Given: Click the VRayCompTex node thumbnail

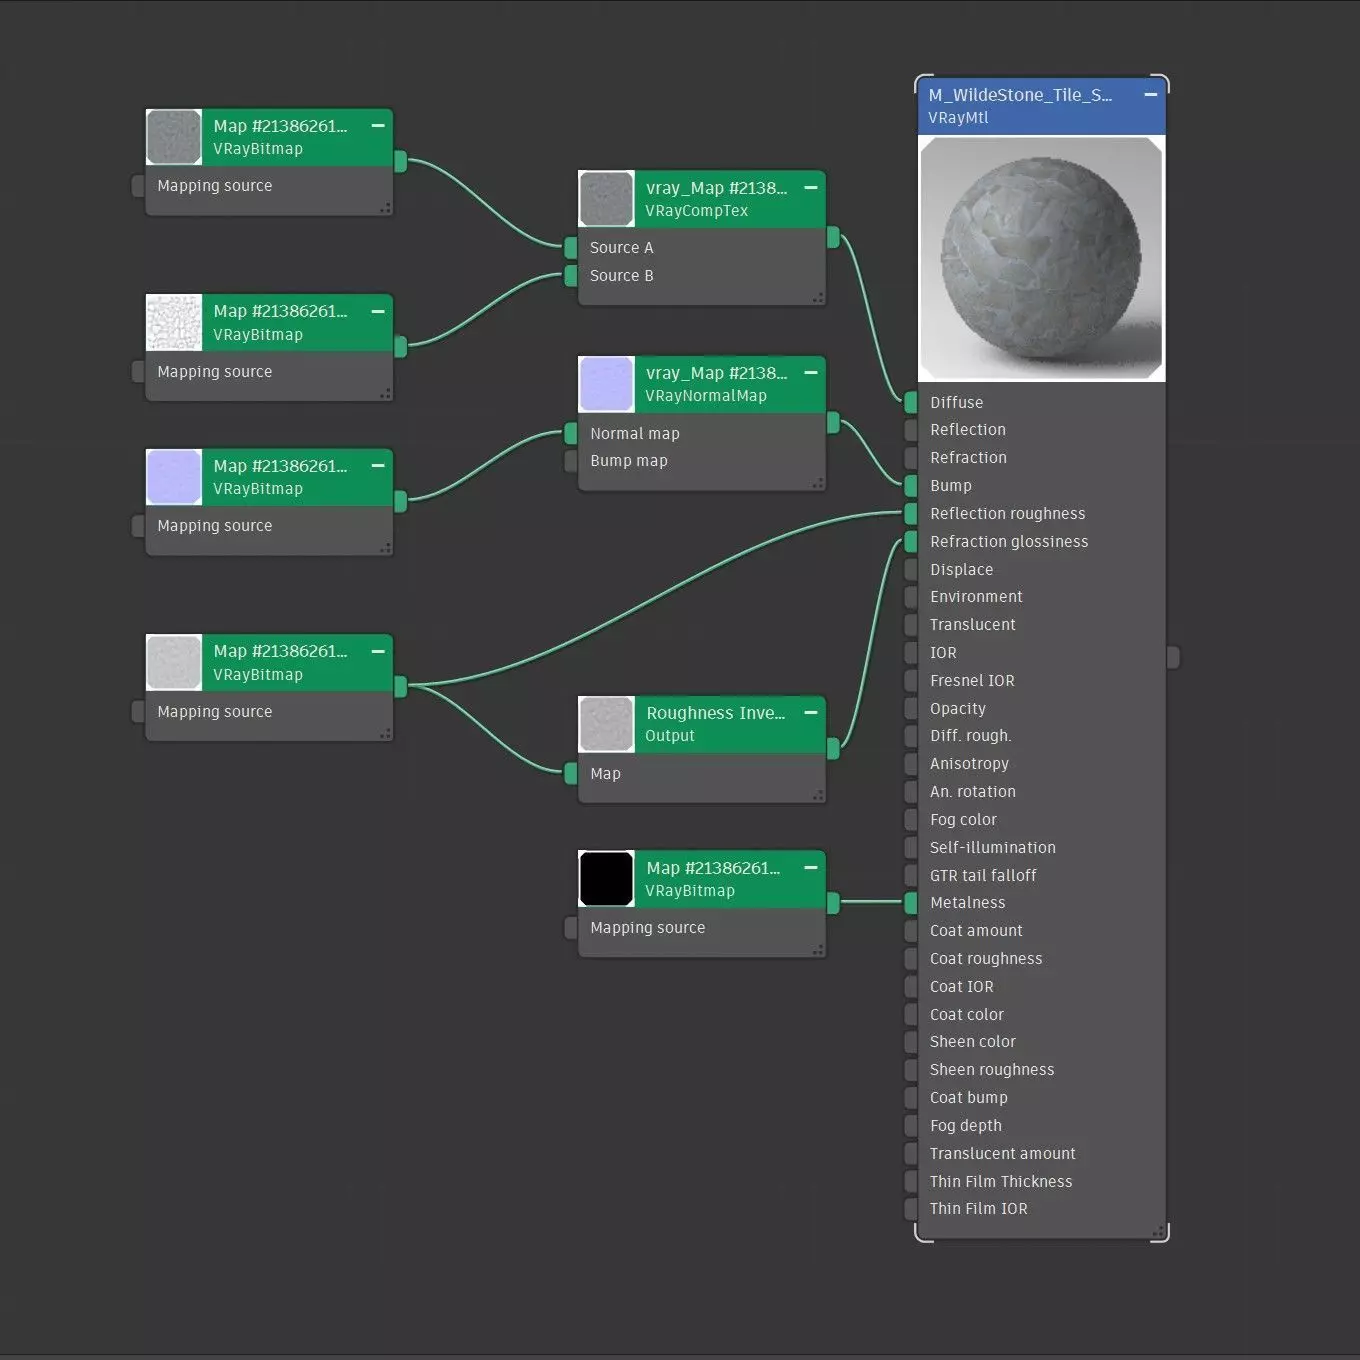Looking at the screenshot, I should pos(606,199).
